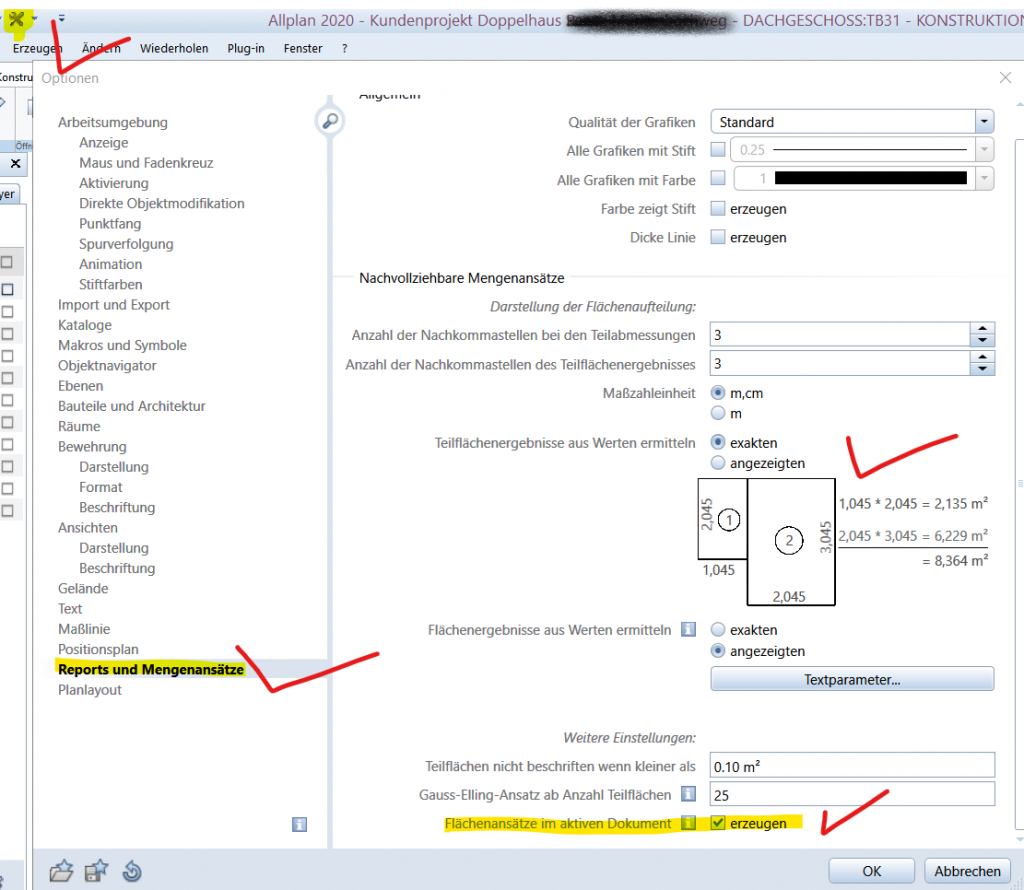Screen dimensions: 1024x890
Task: Open the pen thickness dropdown showing 0.25
Action: pyautogui.click(x=983, y=147)
